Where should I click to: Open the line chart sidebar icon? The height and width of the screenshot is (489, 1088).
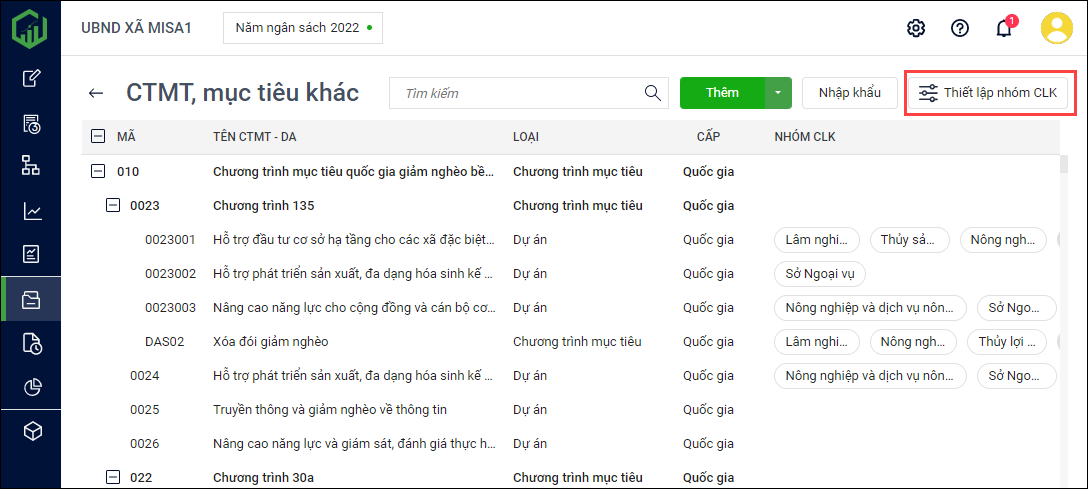(32, 211)
